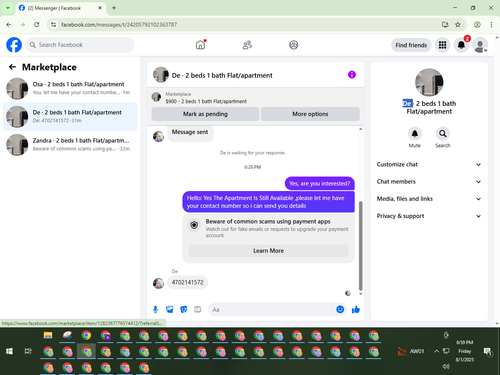The width and height of the screenshot is (500, 375).
Task: Click the More options button
Action: click(310, 114)
